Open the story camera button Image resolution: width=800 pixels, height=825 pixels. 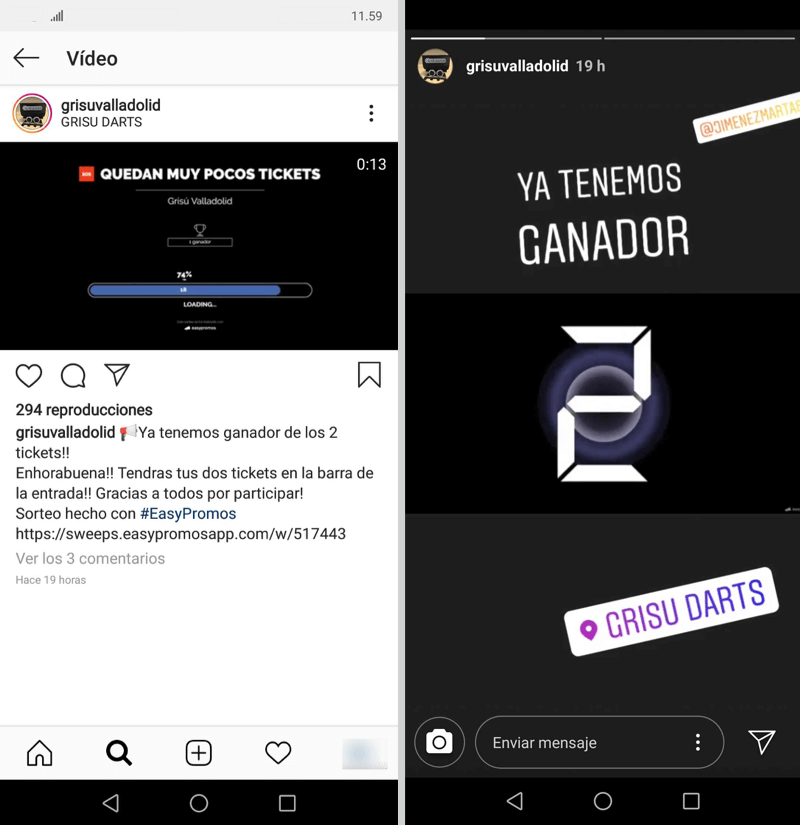coord(439,742)
